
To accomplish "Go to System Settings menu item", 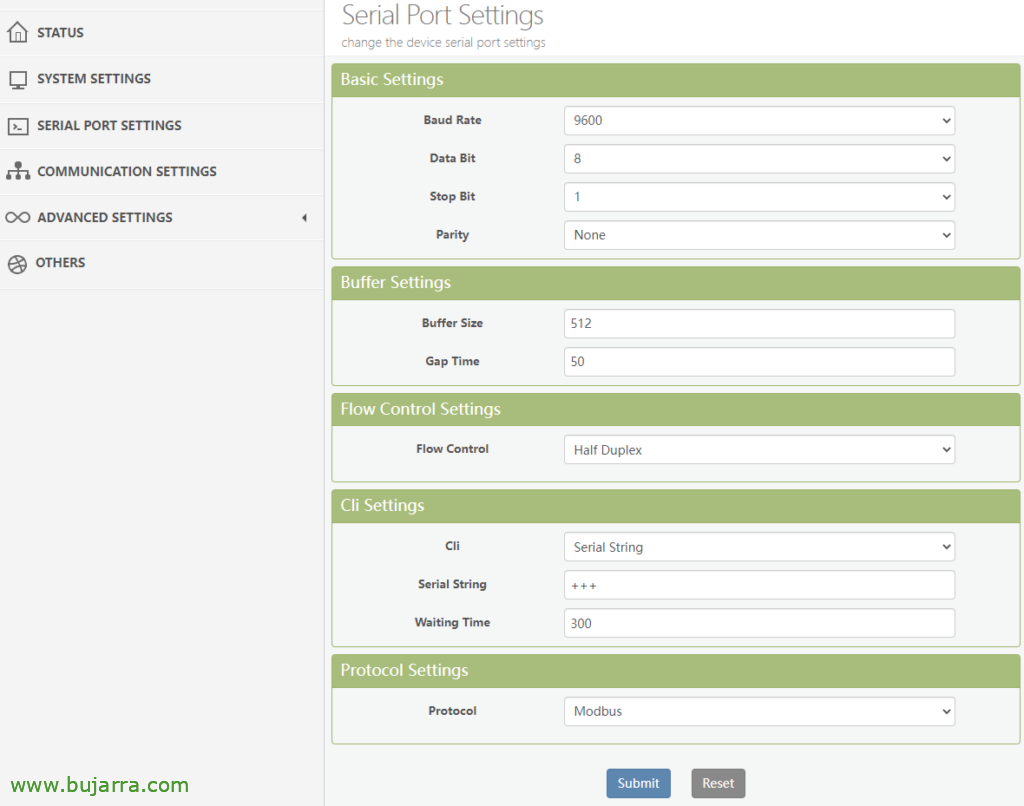I will [94, 79].
